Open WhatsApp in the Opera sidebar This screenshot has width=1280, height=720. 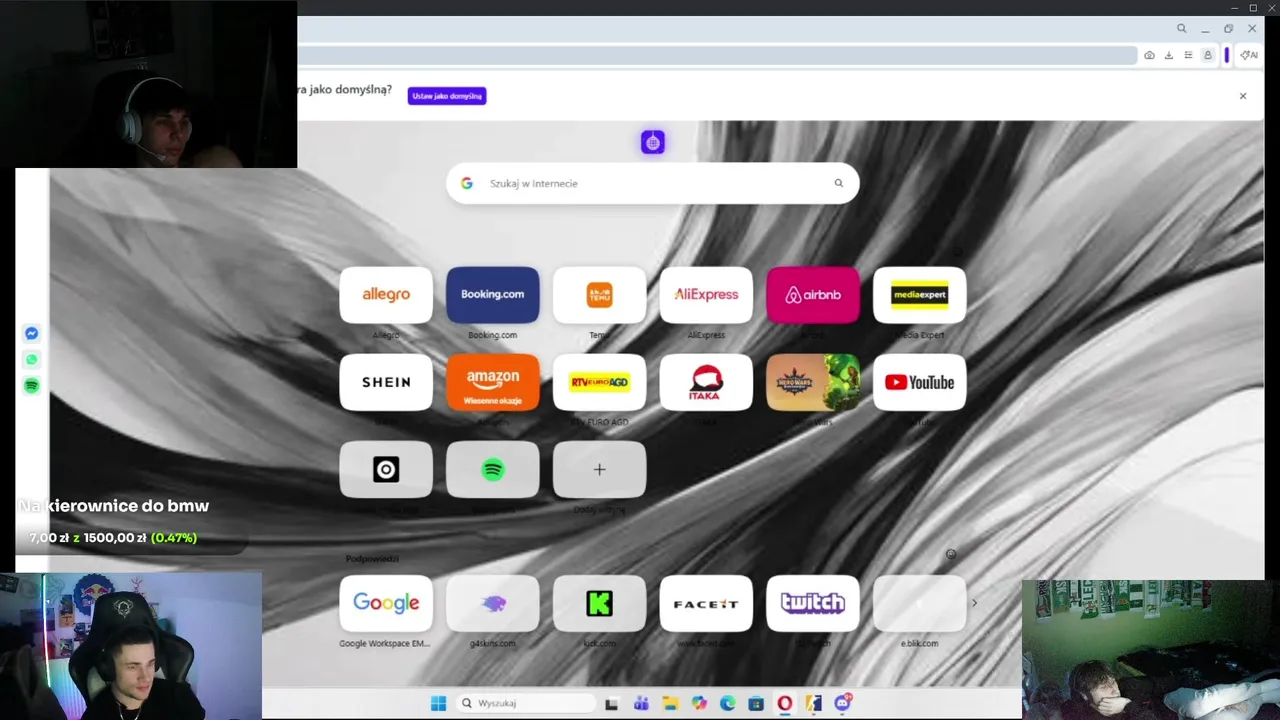[31, 360]
